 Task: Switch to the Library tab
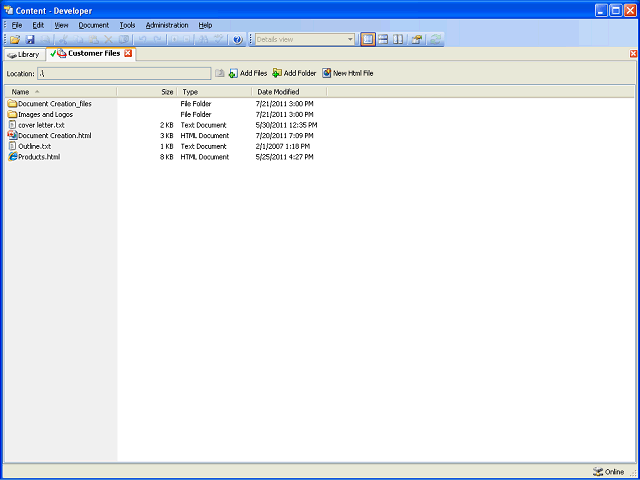click(24, 54)
